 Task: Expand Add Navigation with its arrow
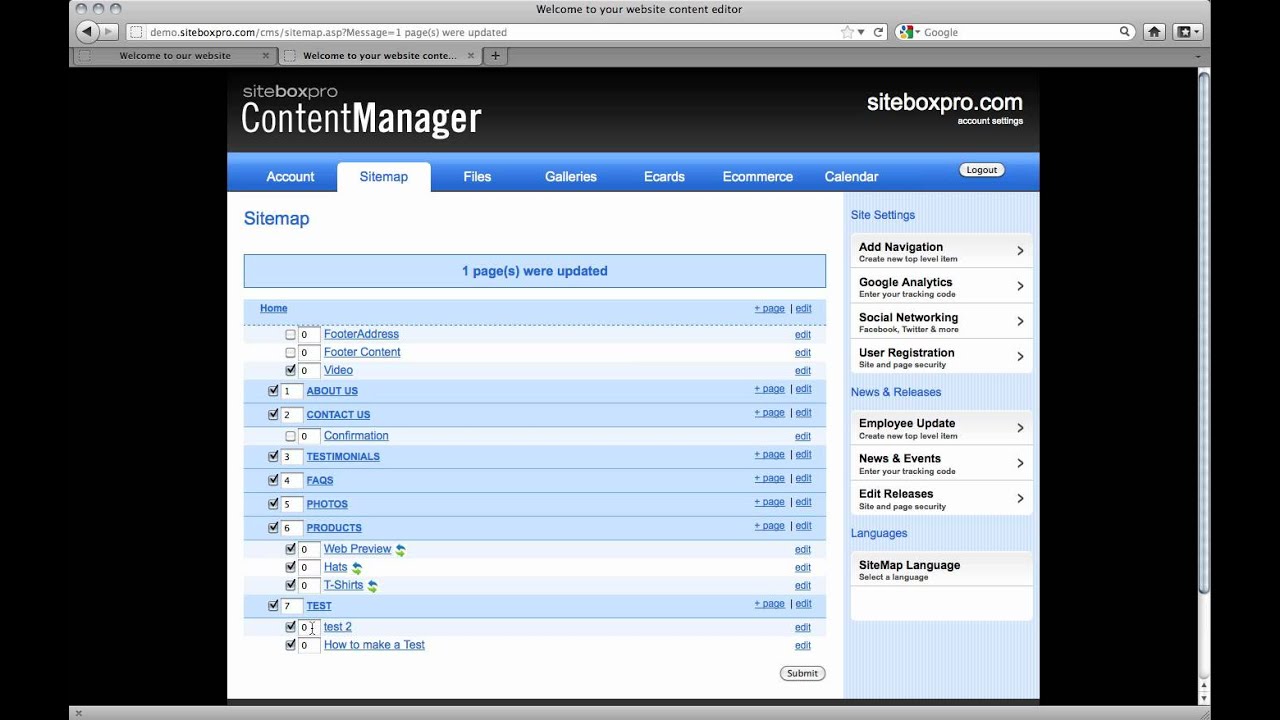click(x=1020, y=251)
